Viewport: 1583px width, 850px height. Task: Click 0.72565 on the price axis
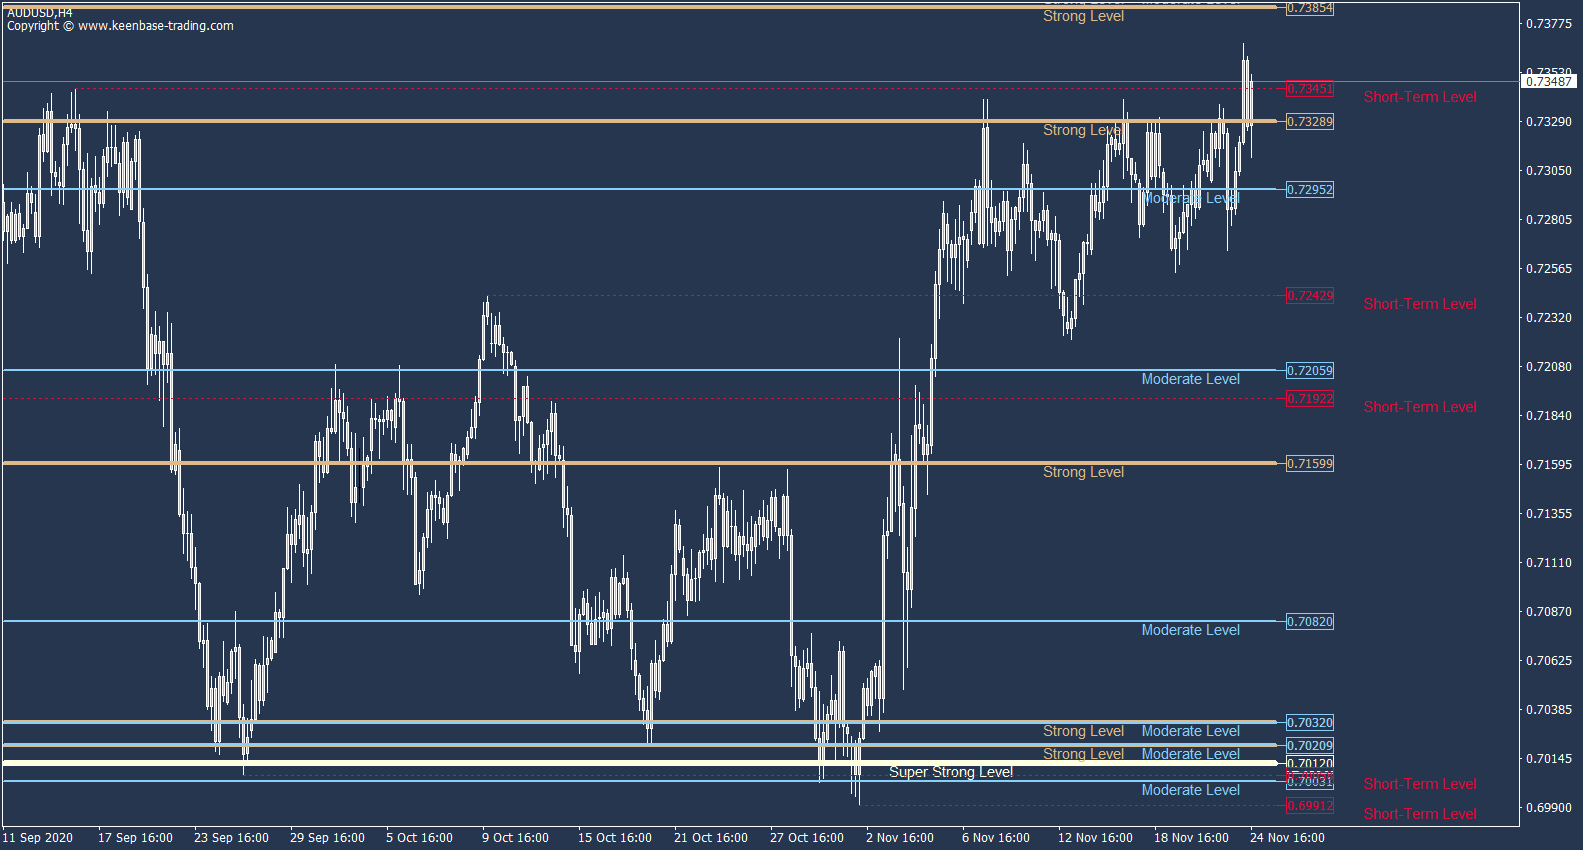pyautogui.click(x=1548, y=269)
